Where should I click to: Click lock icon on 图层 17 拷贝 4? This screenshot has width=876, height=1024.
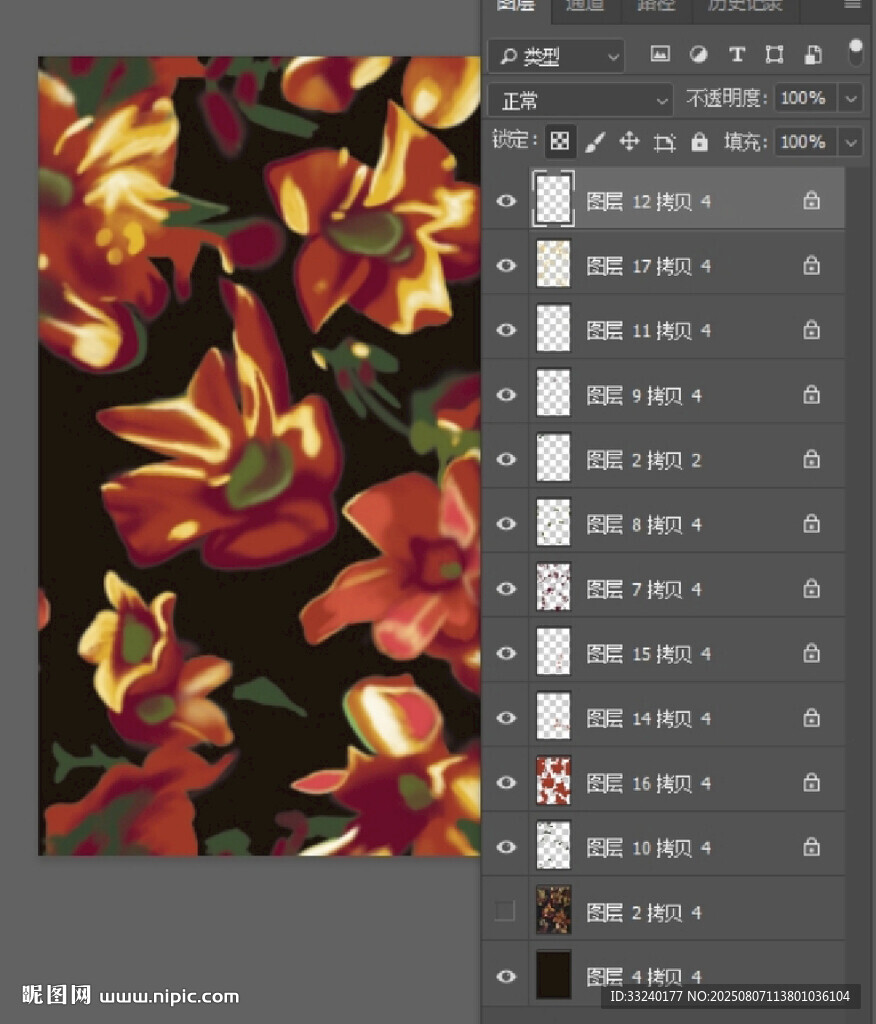[x=811, y=265]
